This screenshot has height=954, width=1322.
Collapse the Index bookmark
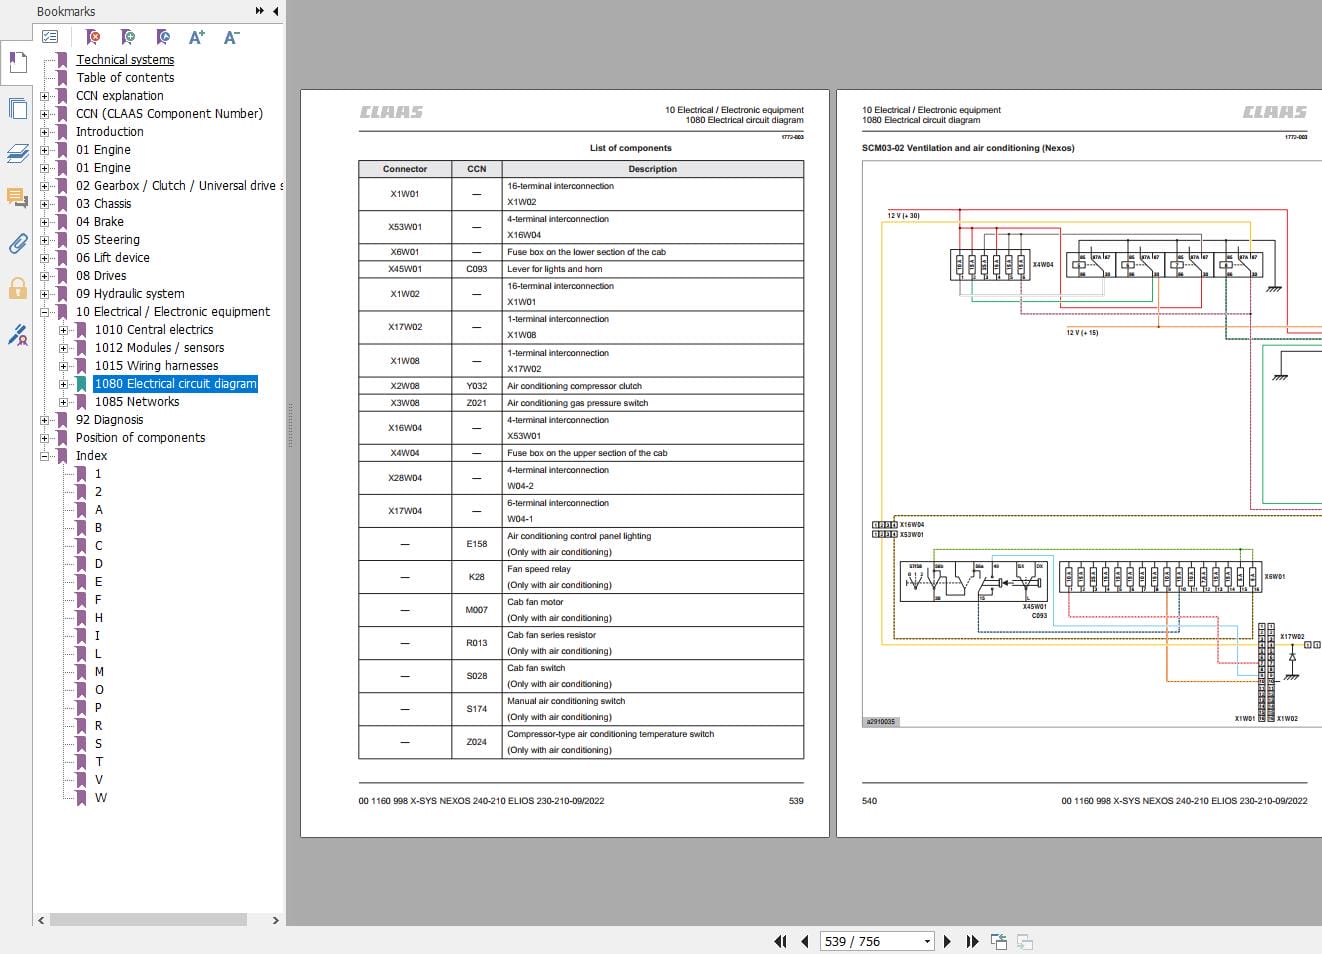coord(44,456)
